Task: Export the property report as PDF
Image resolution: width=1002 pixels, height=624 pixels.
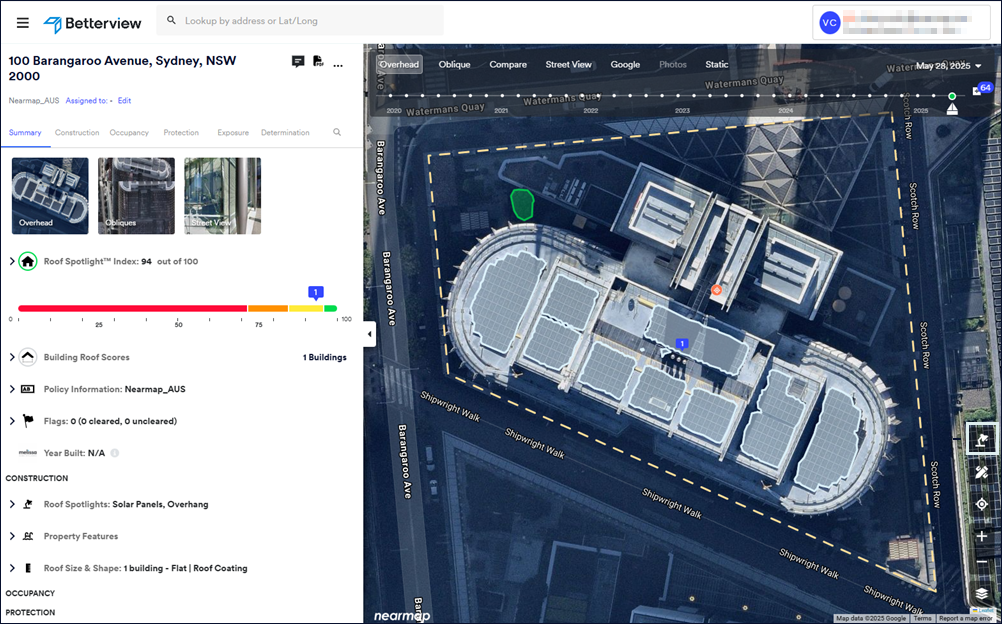Action: [318, 61]
